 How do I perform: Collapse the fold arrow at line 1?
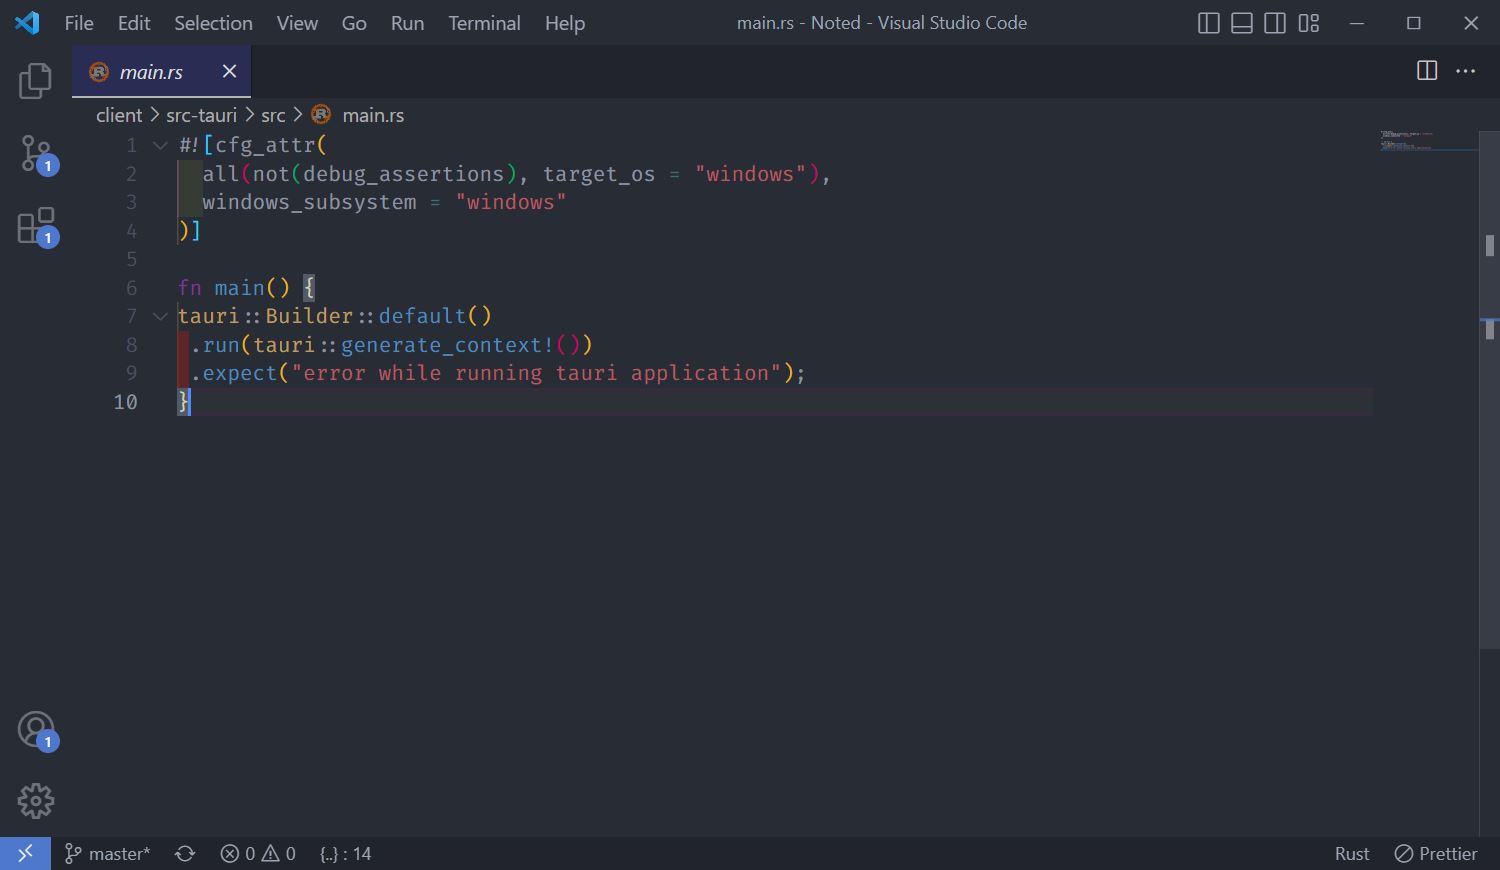click(160, 145)
